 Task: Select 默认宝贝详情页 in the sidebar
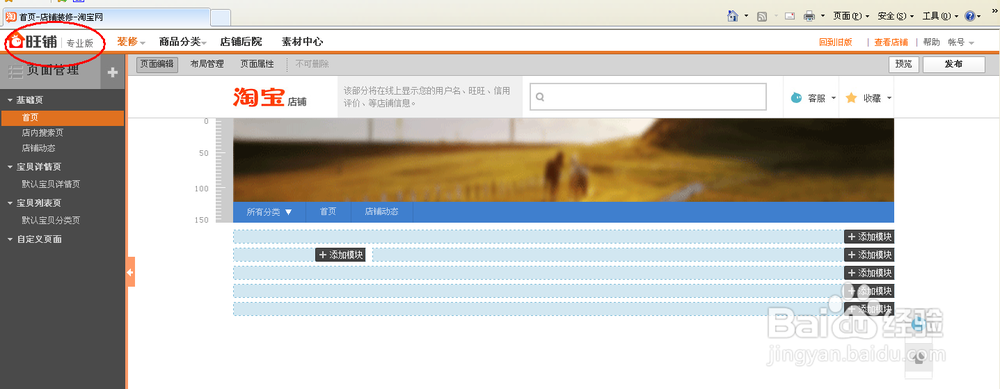click(51, 184)
